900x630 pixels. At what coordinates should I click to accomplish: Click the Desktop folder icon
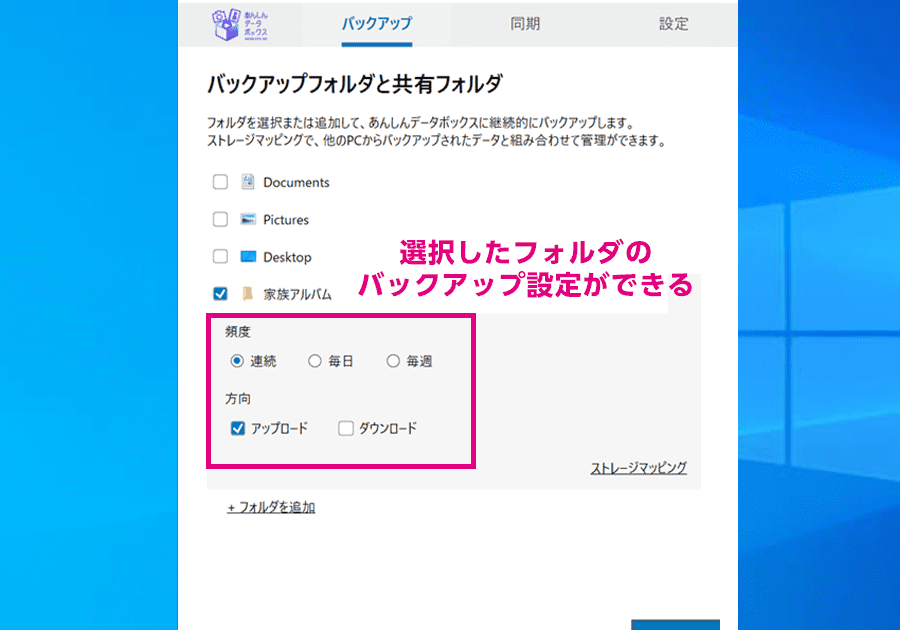248,257
